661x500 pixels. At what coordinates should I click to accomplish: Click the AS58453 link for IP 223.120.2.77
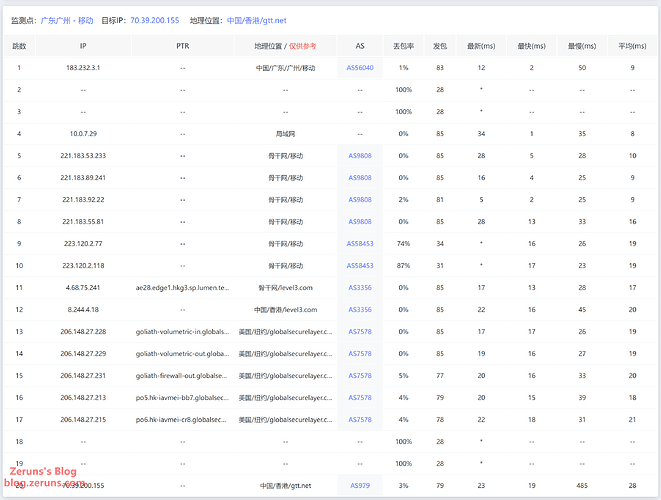[360, 243]
